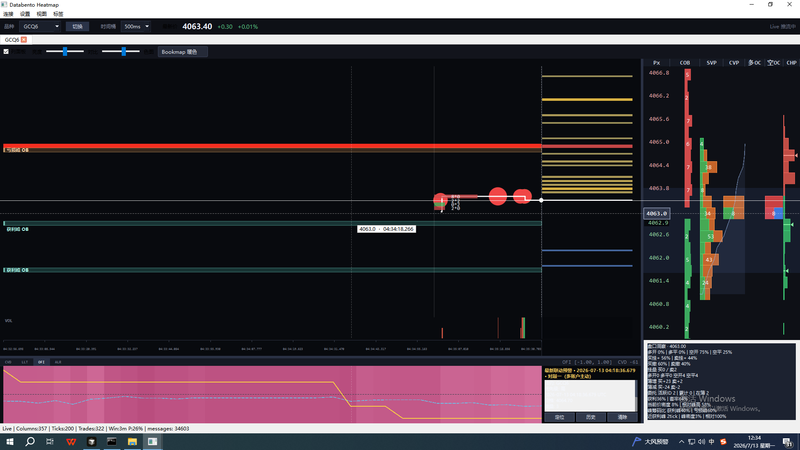The image size is (800, 450).
Task: Switch to the ALR indicator tab
Action: tap(58, 362)
